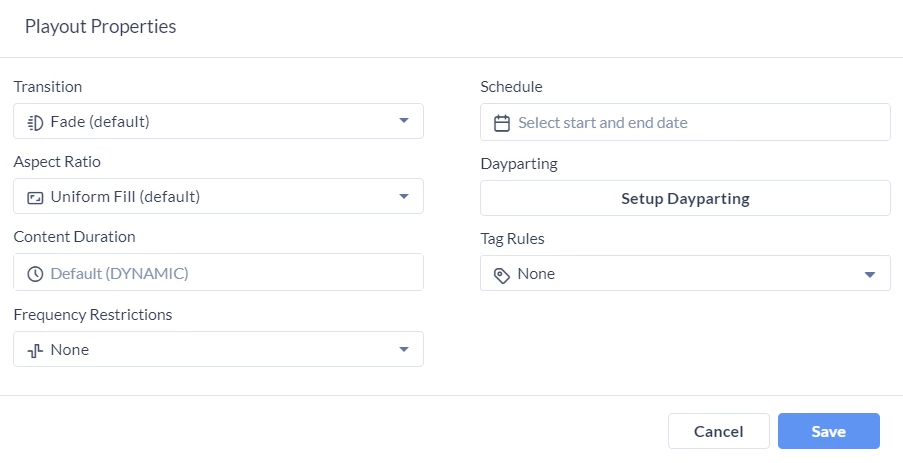Screen dimensions: 903x463
Task: Cancel the Playout Properties dialog
Action: pos(719,431)
